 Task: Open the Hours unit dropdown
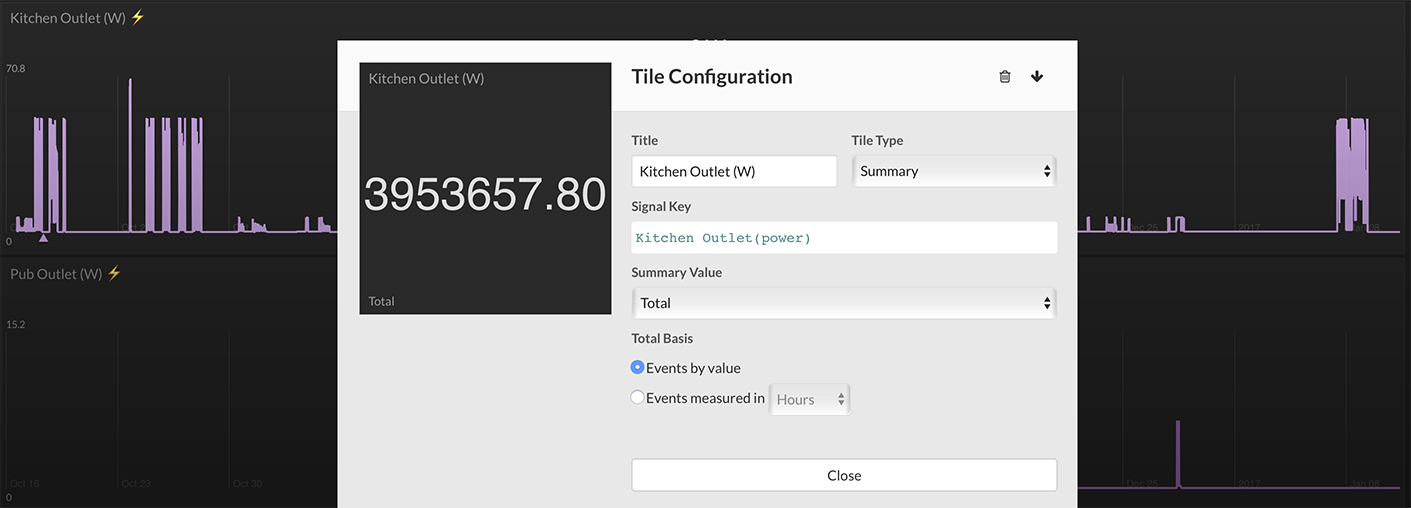click(x=809, y=399)
